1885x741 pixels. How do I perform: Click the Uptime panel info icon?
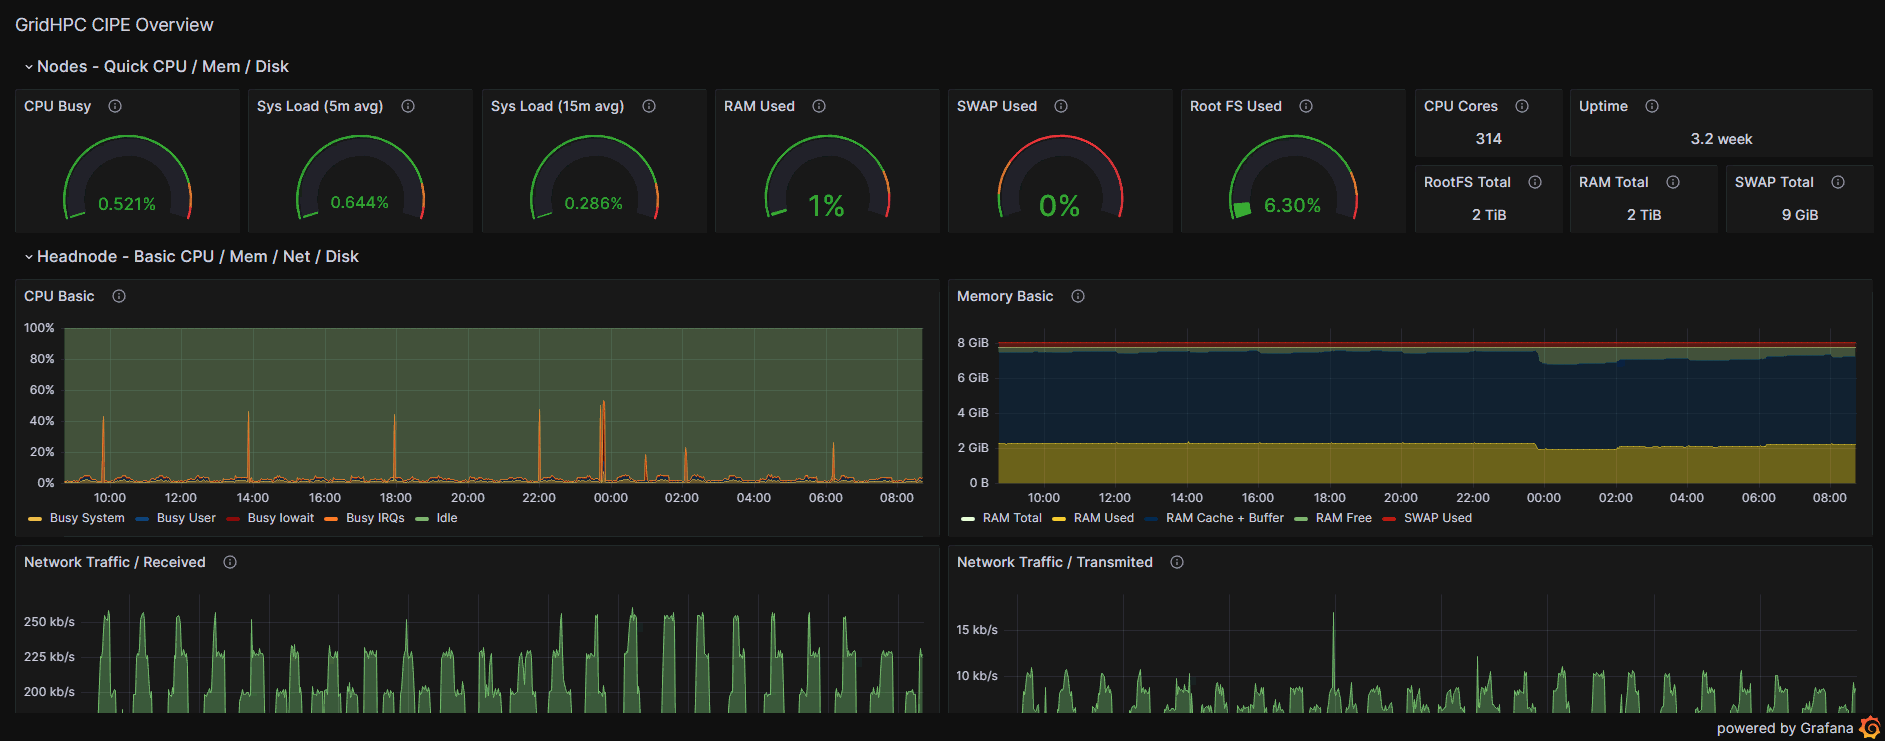pos(1652,106)
